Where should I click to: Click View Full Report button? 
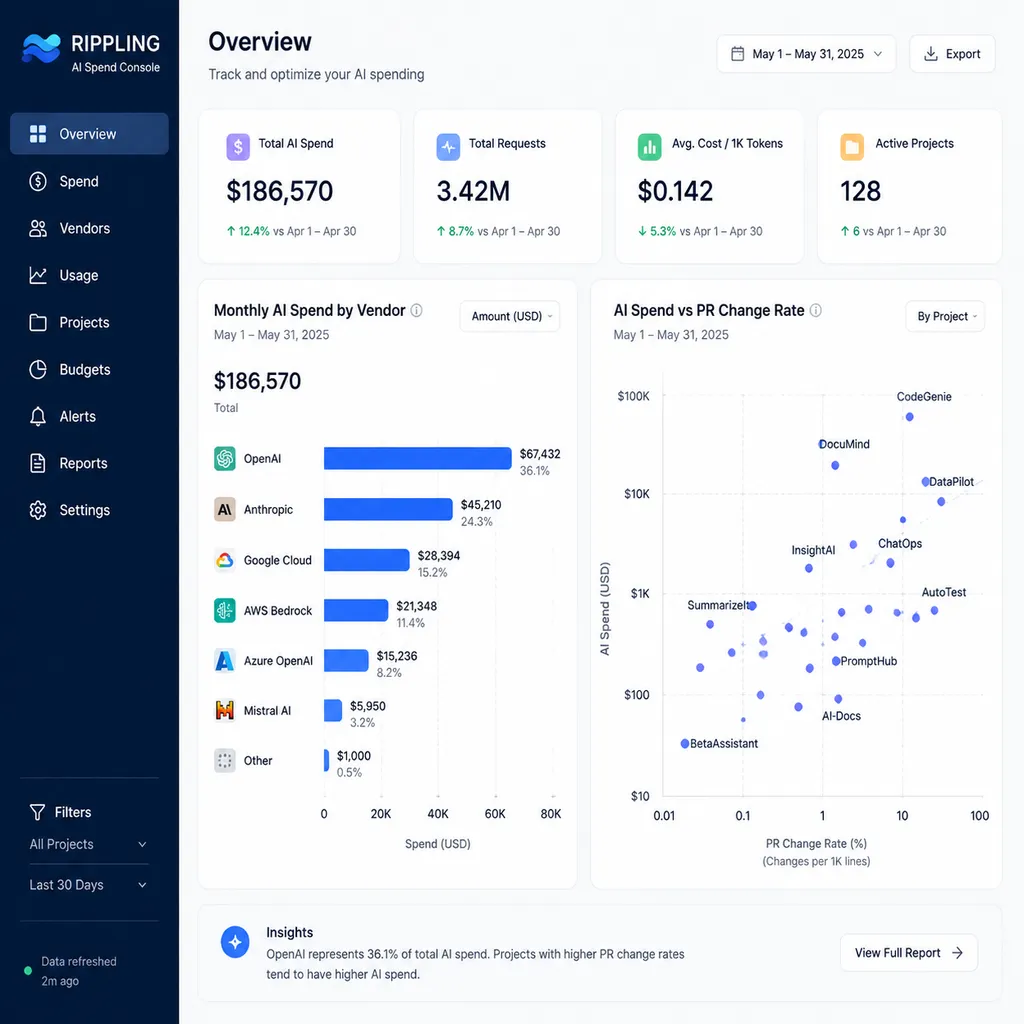[908, 953]
